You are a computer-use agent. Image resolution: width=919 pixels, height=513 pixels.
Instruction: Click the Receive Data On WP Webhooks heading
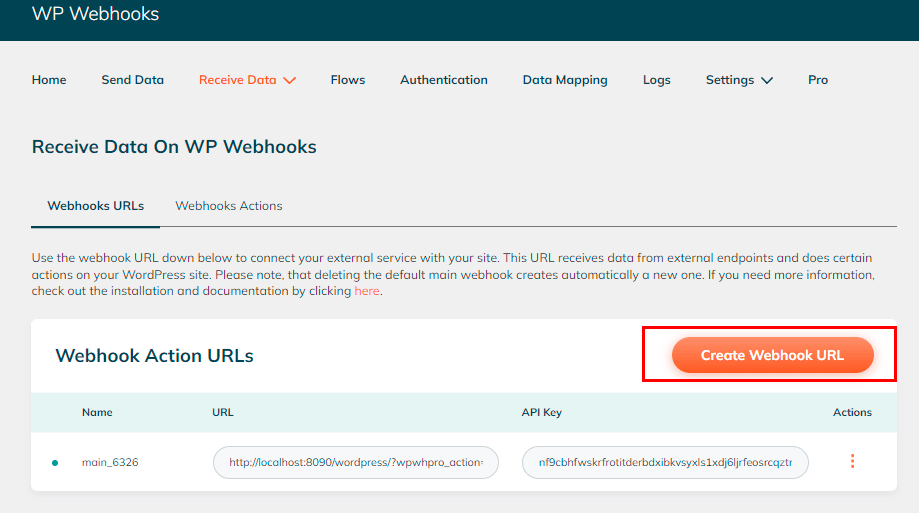[174, 147]
